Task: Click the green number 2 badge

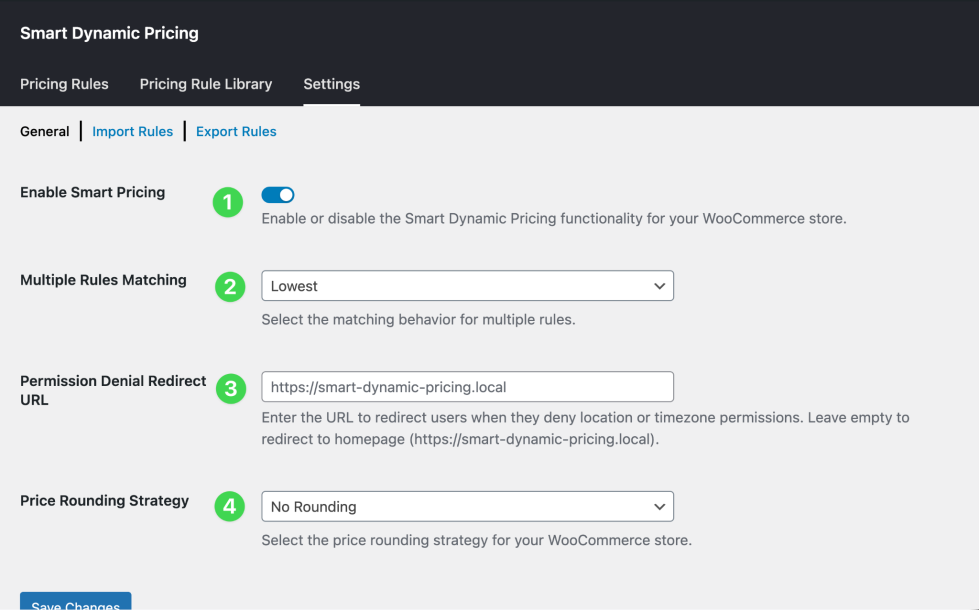Action: (x=230, y=287)
